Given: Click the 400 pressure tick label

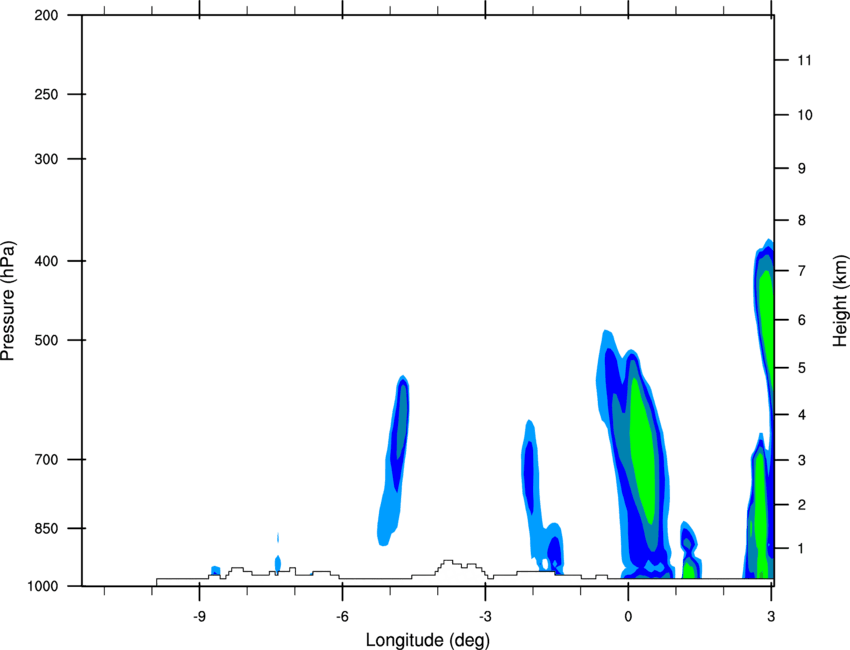Looking at the screenshot, I should click(46, 261).
